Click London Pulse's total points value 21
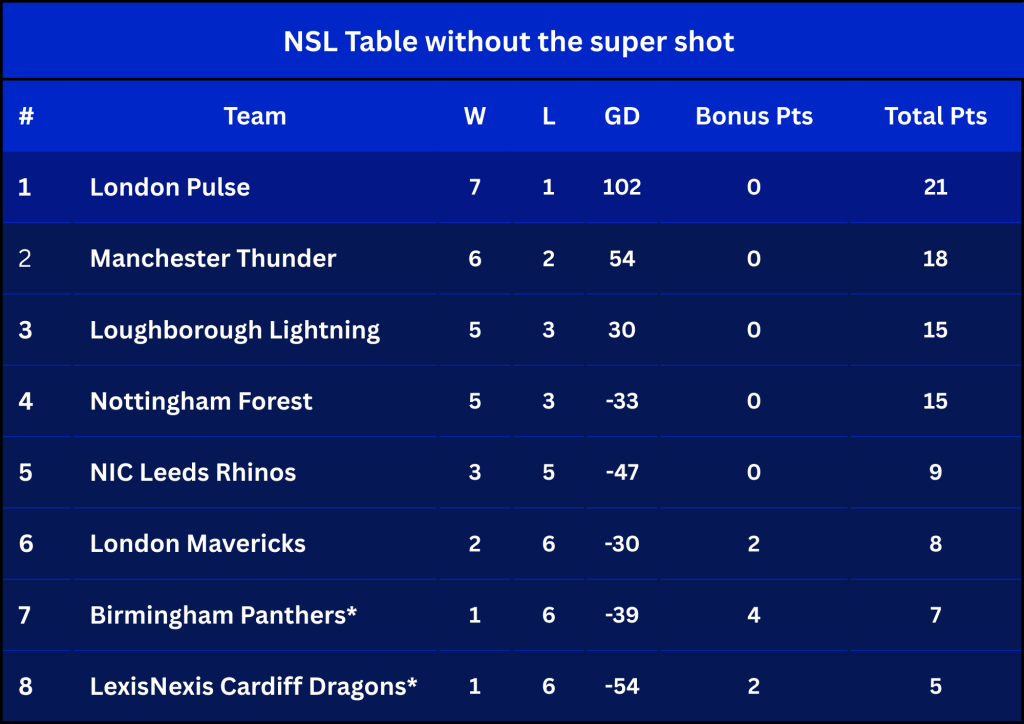1024x724 pixels. [935, 187]
